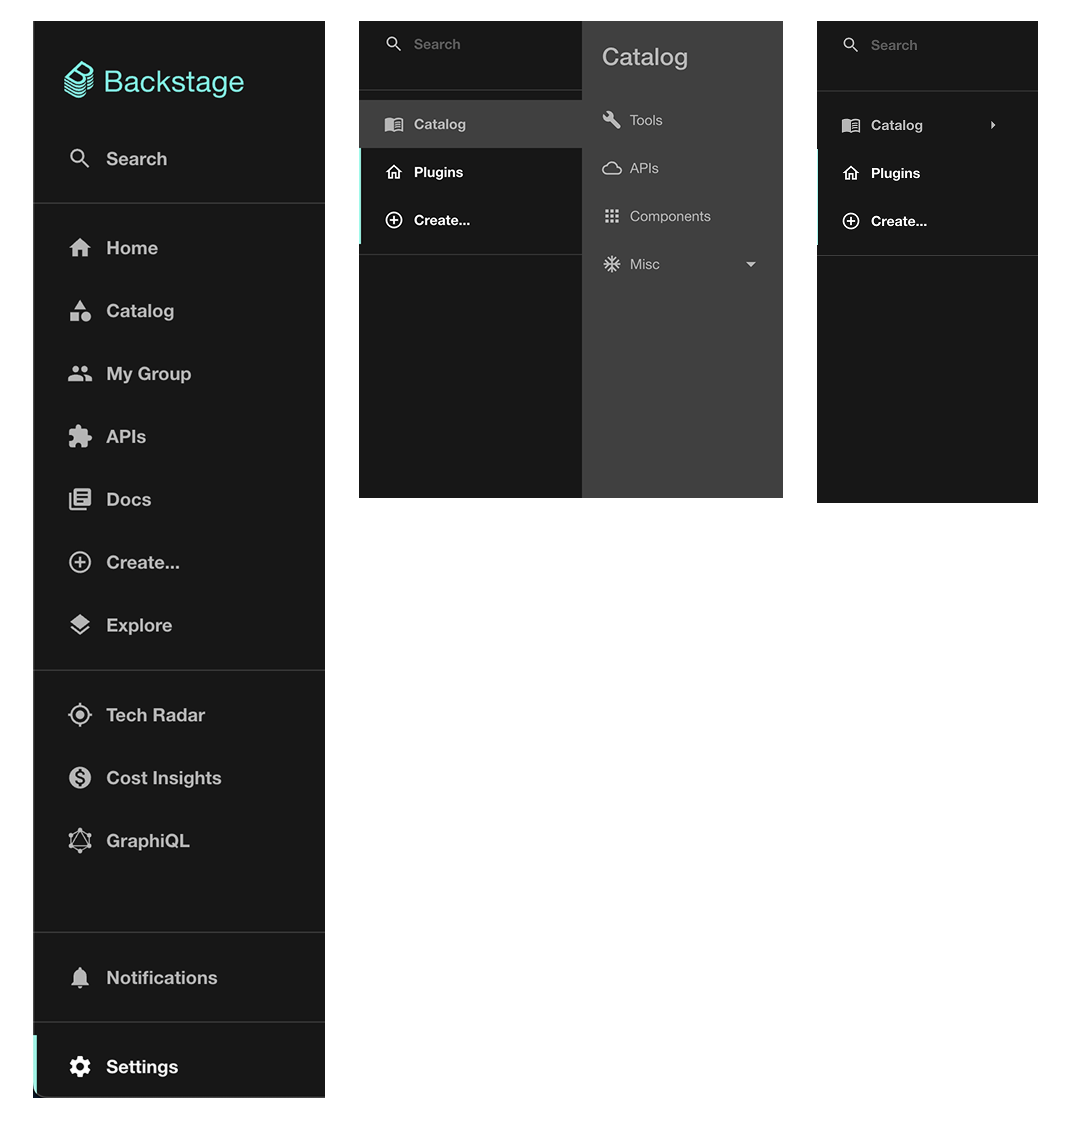1071x1123 pixels.
Task: Click the Plugins home icon in middle sidebar
Action: pyautogui.click(x=393, y=172)
